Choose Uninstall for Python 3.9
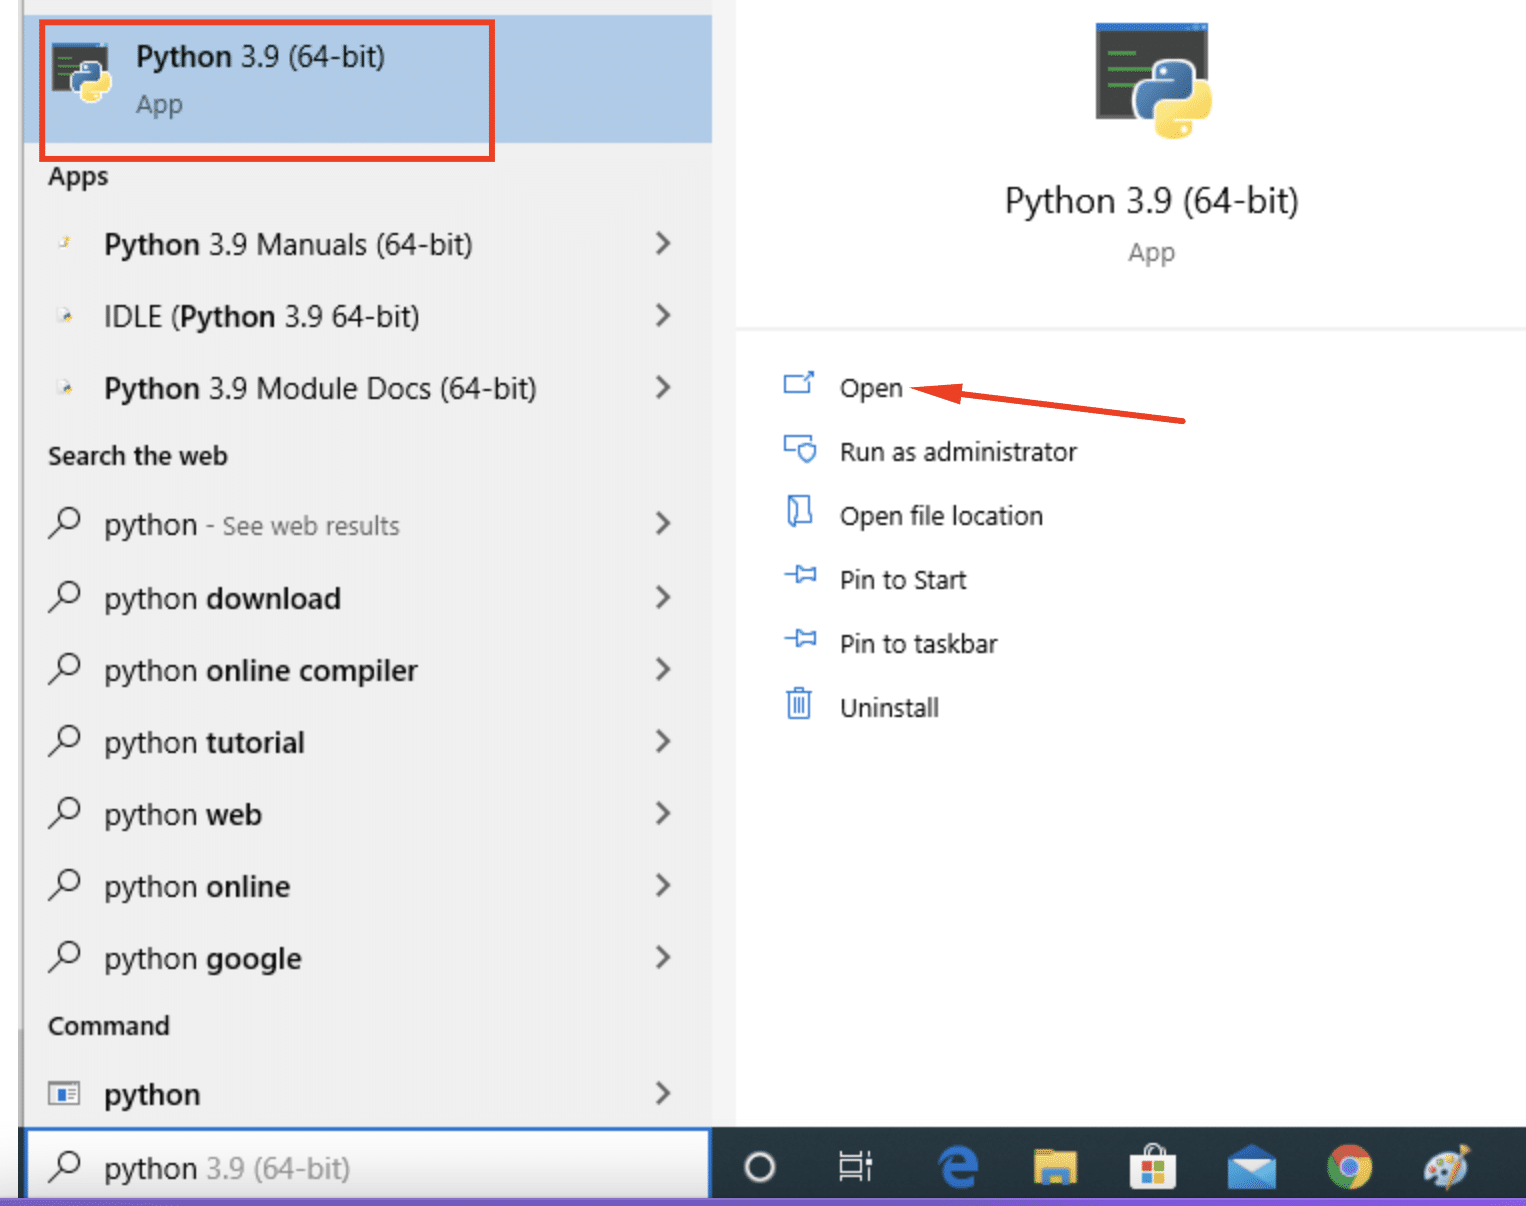Screen dimensions: 1526x1206 (x=889, y=708)
